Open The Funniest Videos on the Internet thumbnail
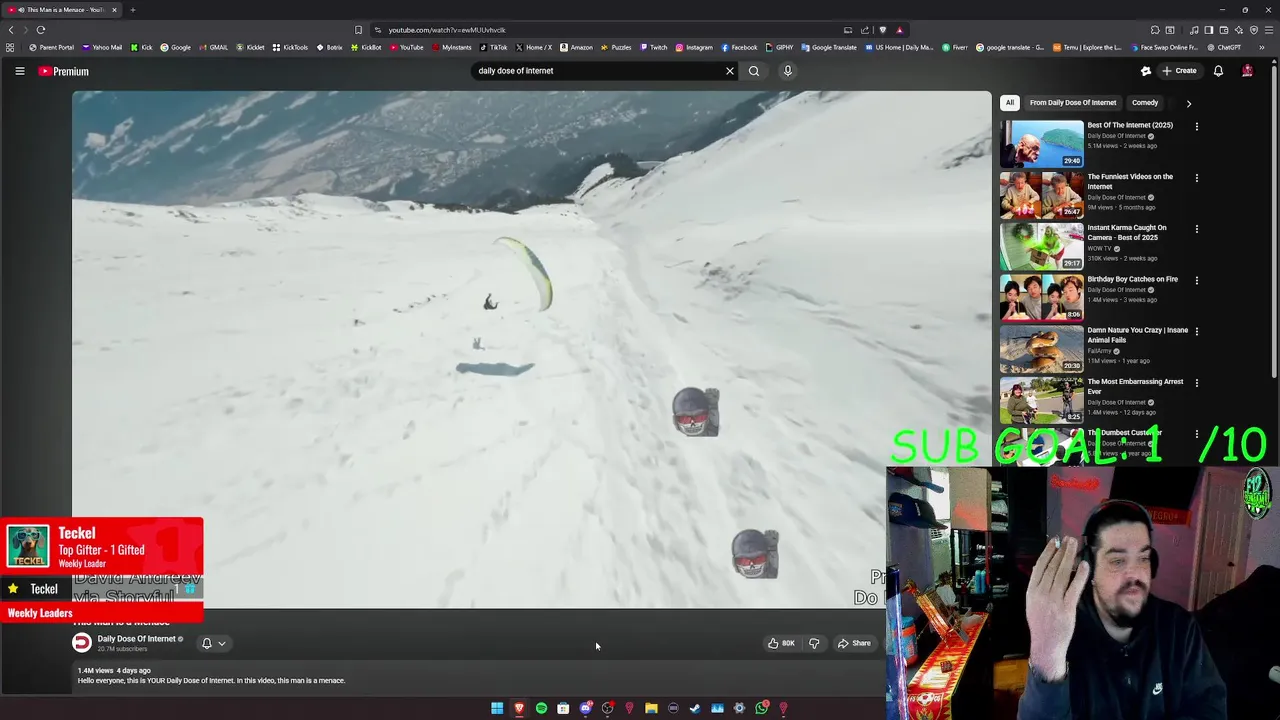This screenshot has width=1280, height=720. (1041, 194)
